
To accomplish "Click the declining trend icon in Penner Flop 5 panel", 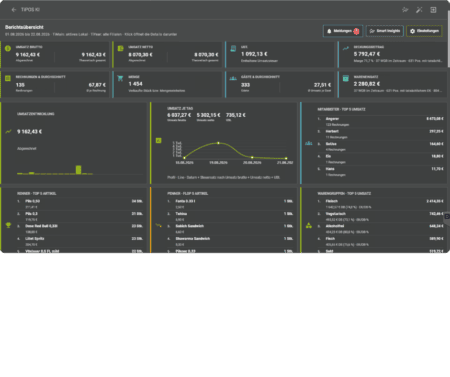I will (x=159, y=225).
